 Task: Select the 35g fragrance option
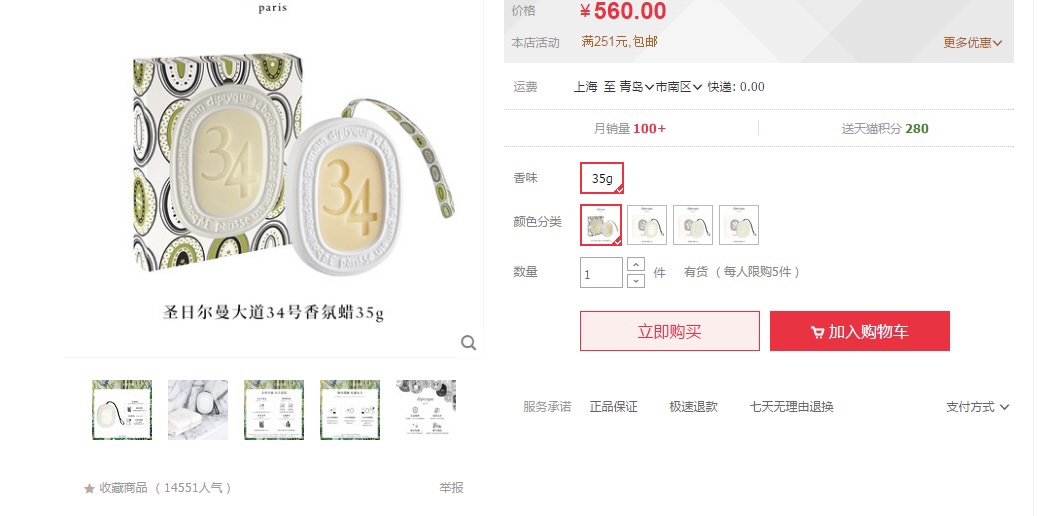[x=602, y=178]
